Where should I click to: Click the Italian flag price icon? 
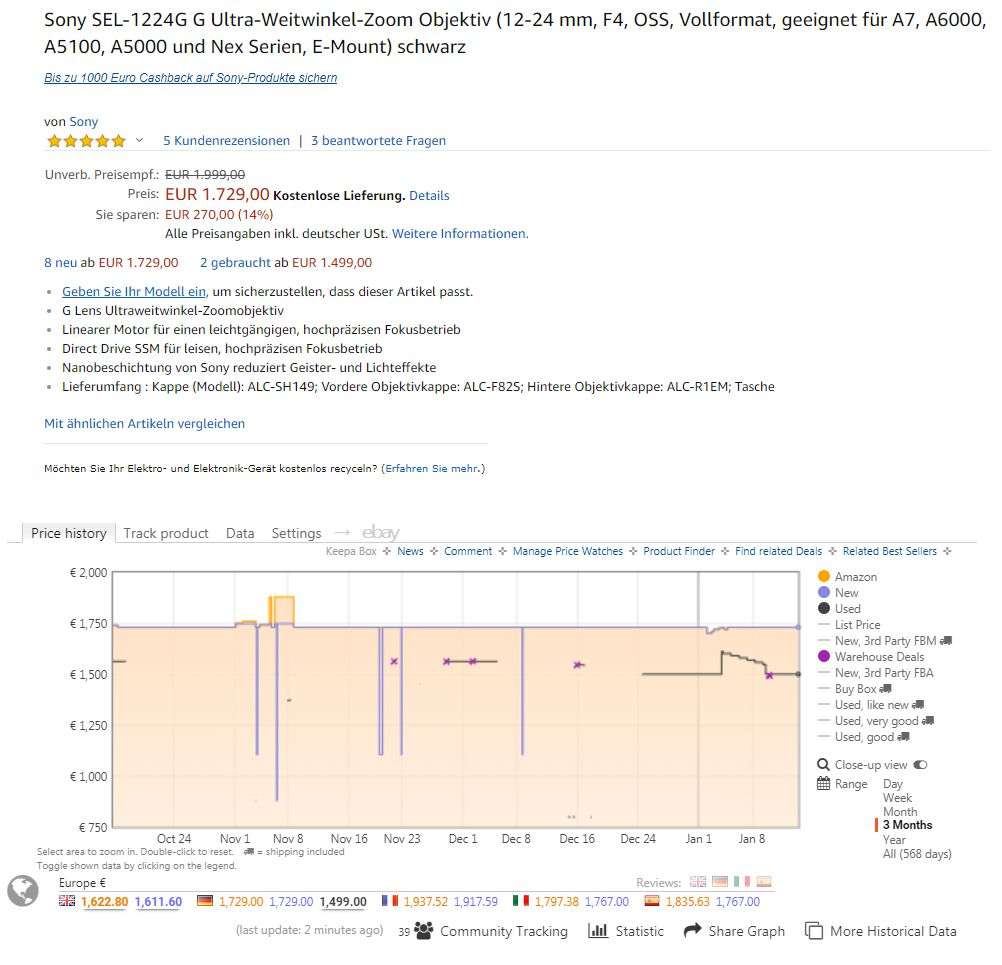click(x=519, y=901)
